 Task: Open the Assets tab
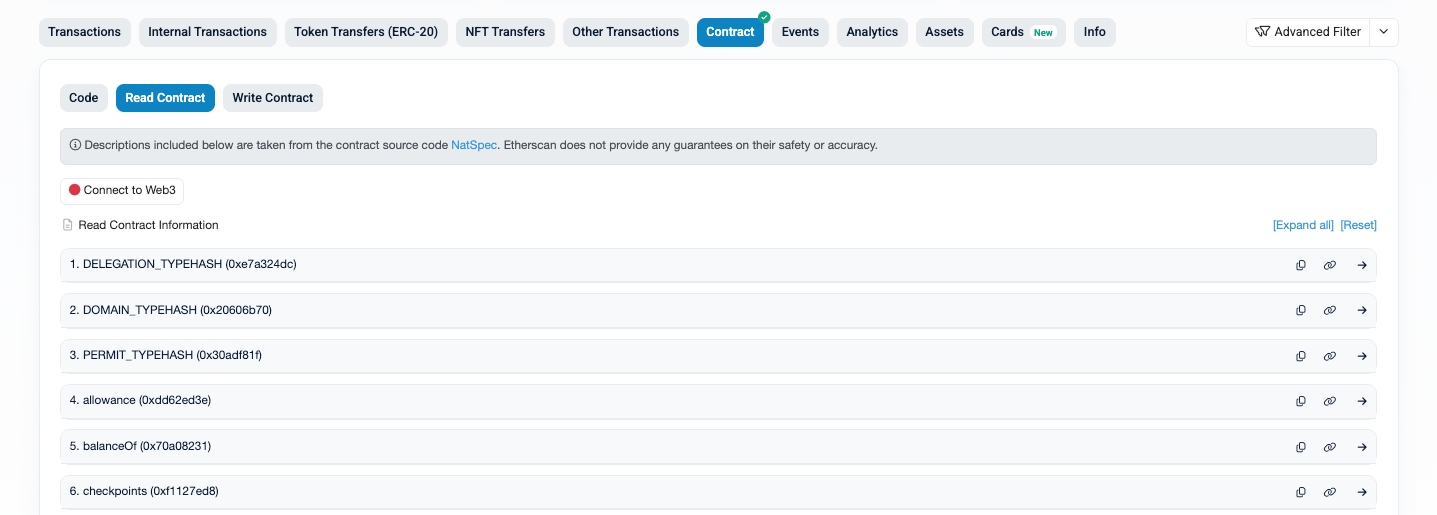pyautogui.click(x=945, y=32)
